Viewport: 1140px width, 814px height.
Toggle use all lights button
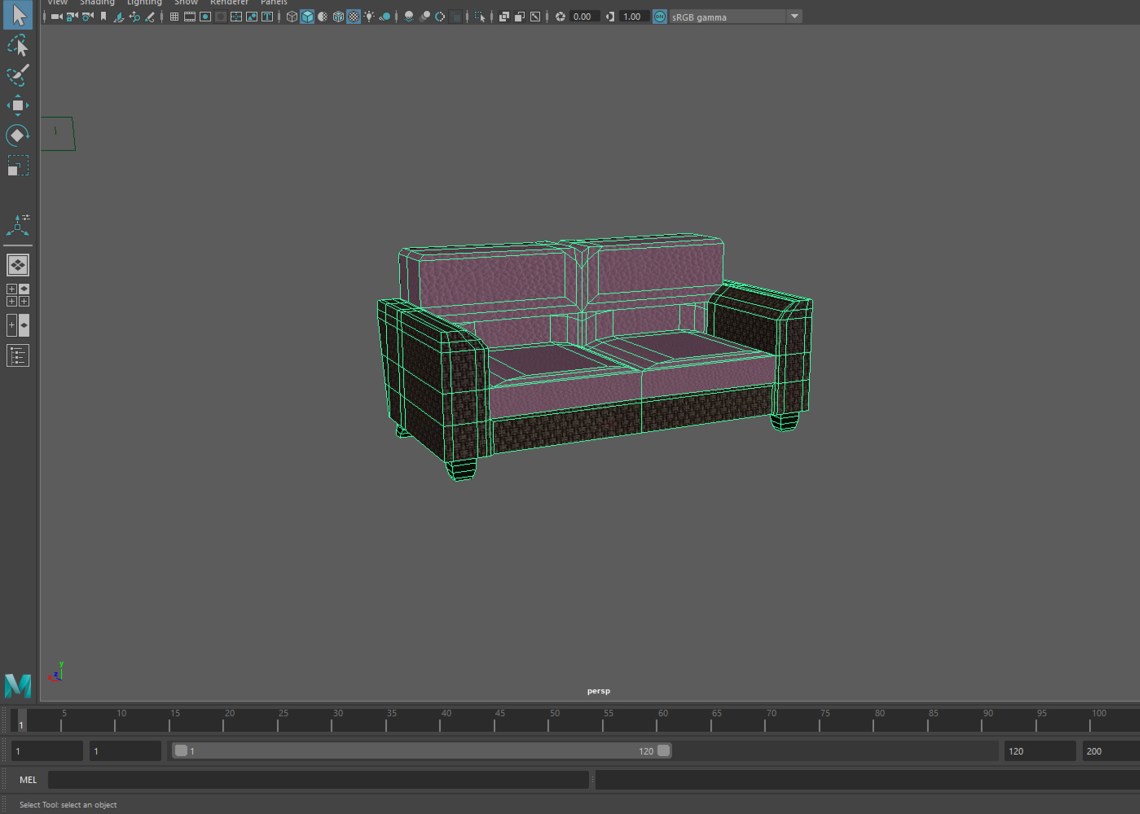pos(369,17)
